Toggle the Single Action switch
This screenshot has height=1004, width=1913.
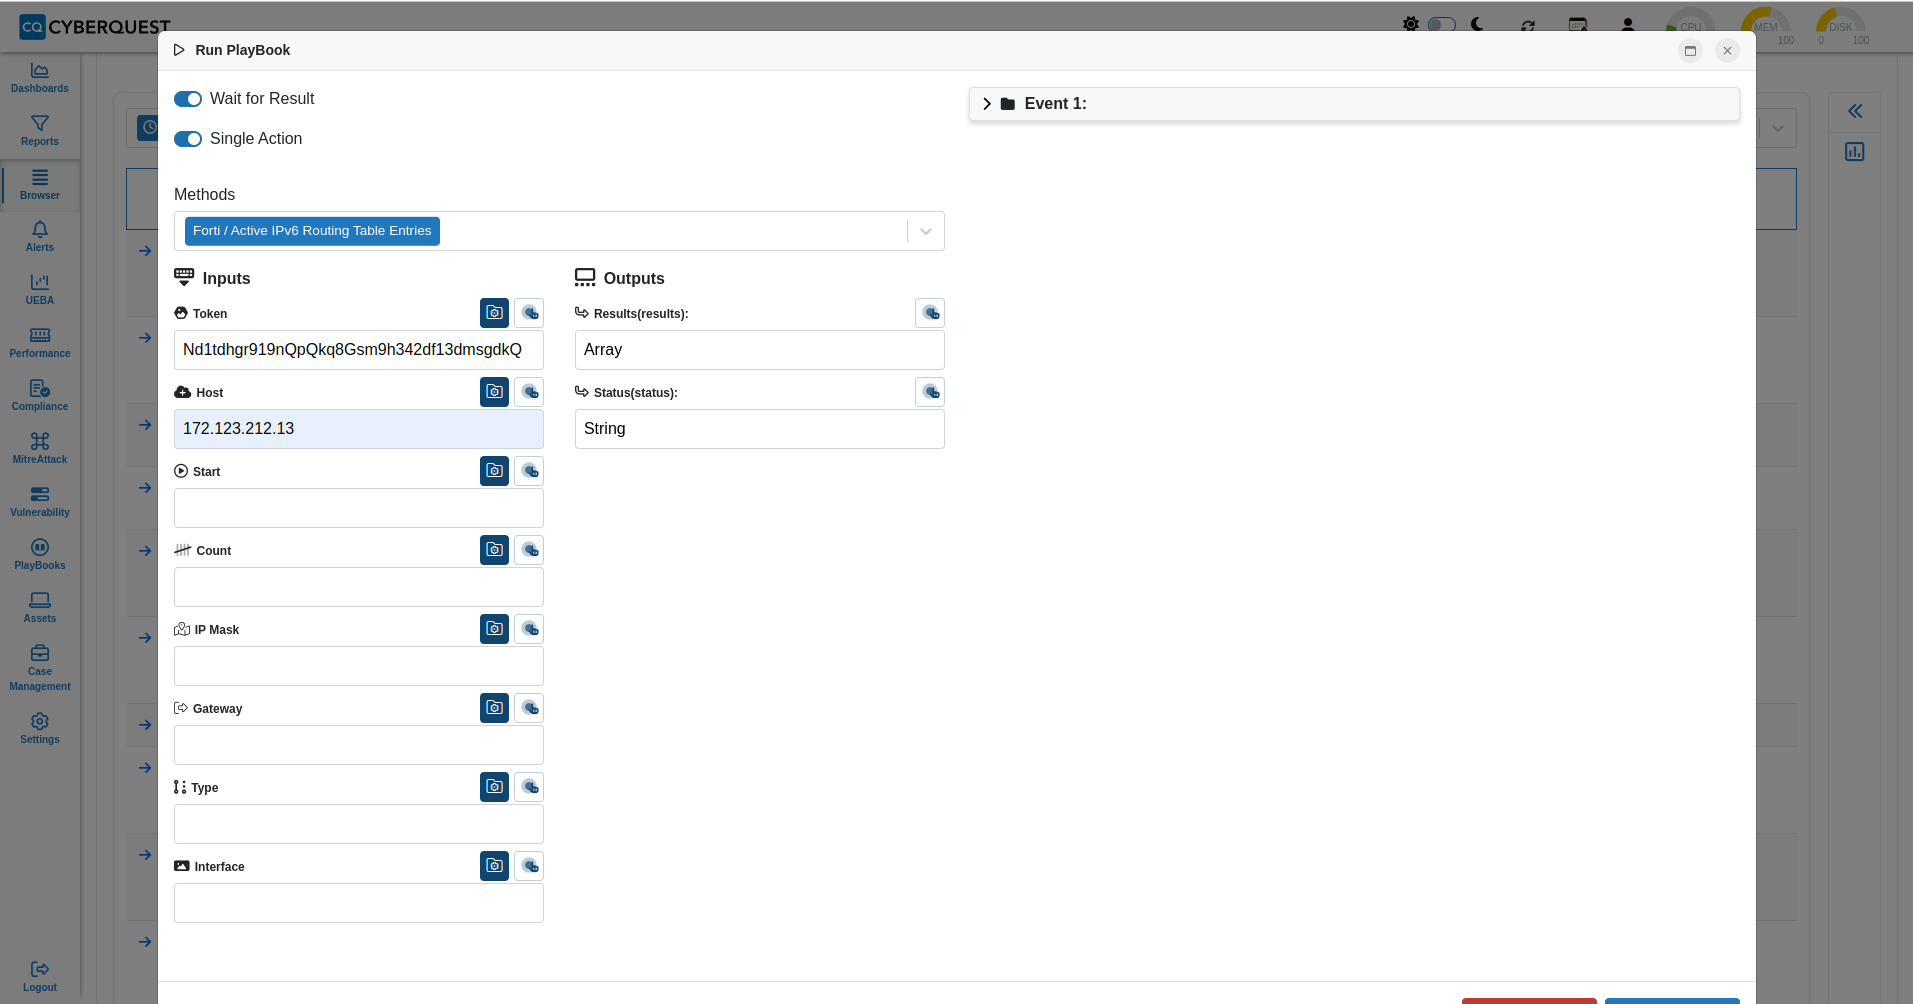click(188, 139)
